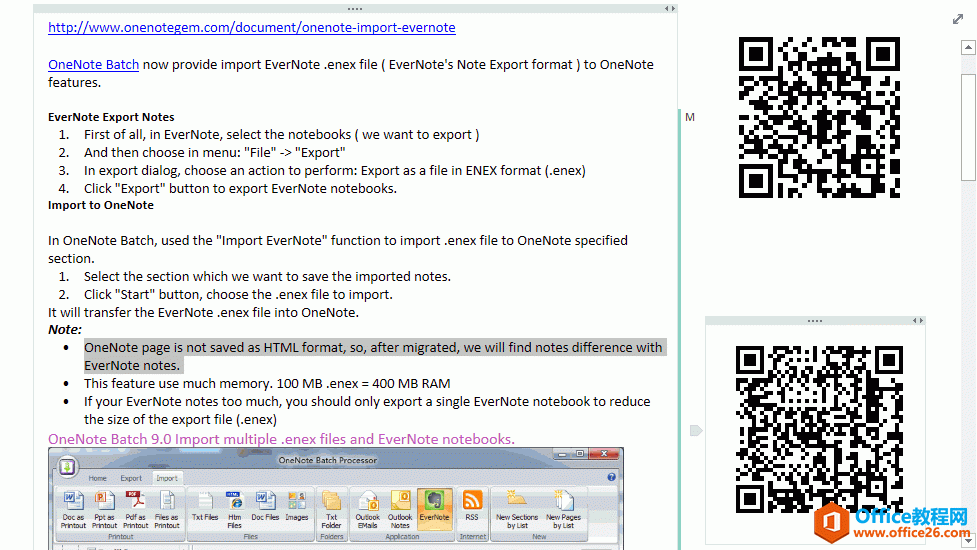The image size is (977, 550).
Task: Click the vertical scrollbar up arrow
Action: pos(968,47)
